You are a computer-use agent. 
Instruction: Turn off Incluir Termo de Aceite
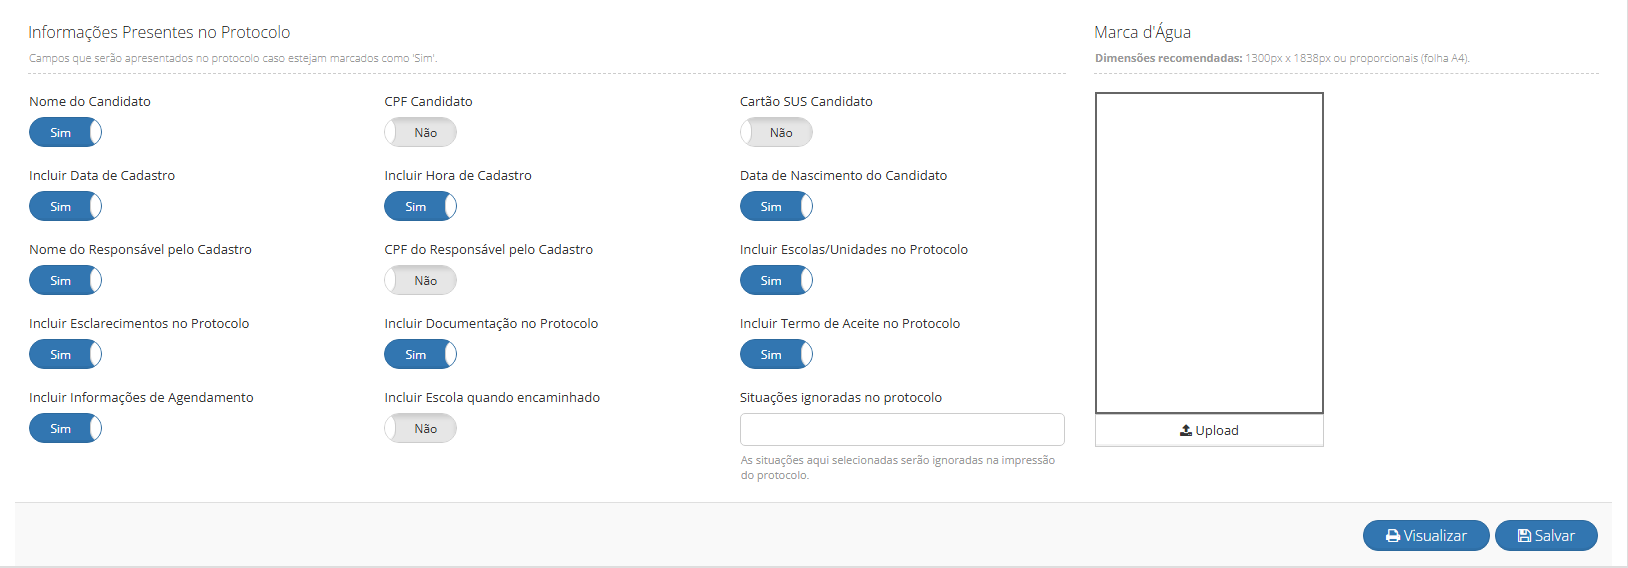pyautogui.click(x=776, y=354)
